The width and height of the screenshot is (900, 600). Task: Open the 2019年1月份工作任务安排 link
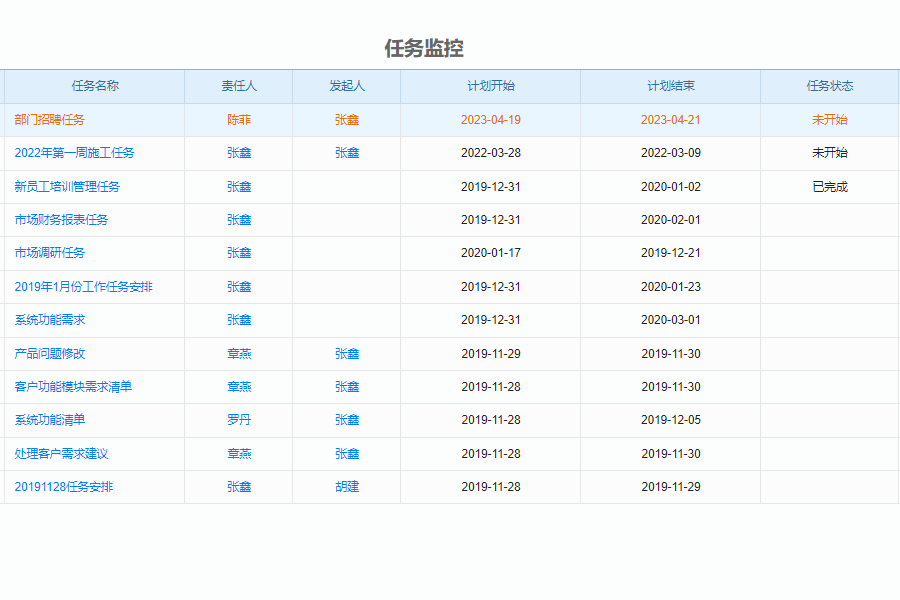click(x=83, y=287)
